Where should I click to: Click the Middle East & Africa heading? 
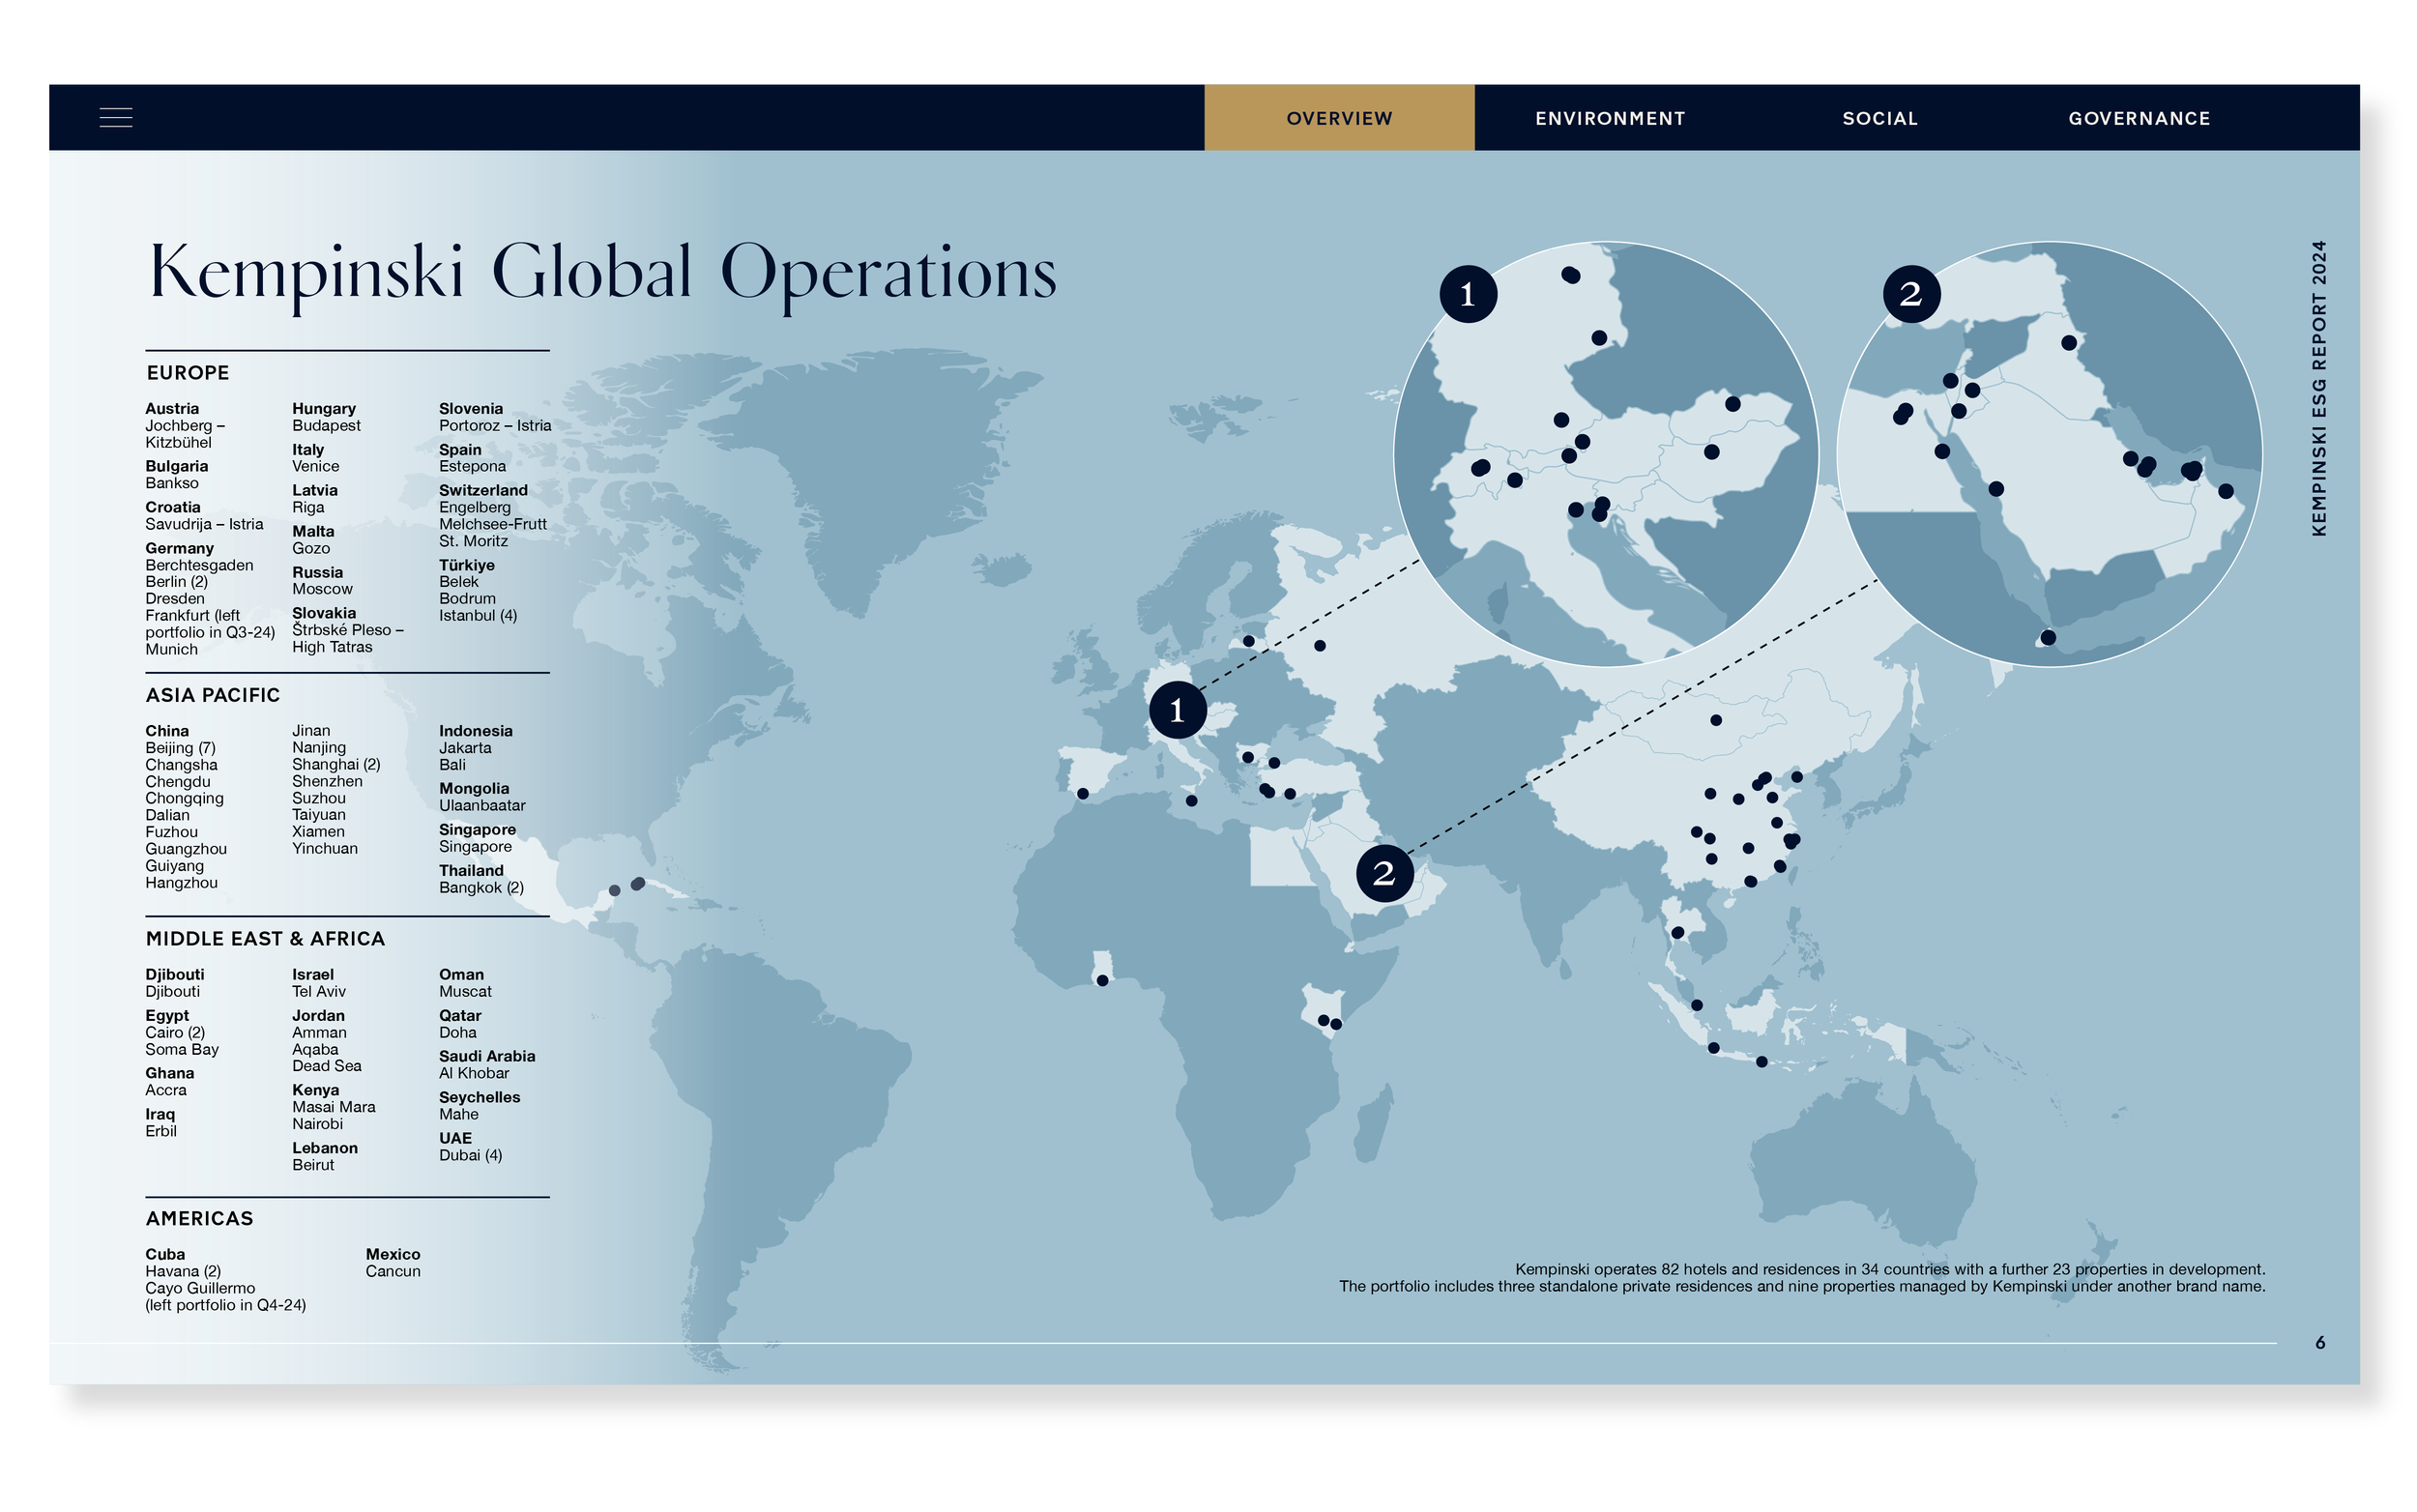265,939
